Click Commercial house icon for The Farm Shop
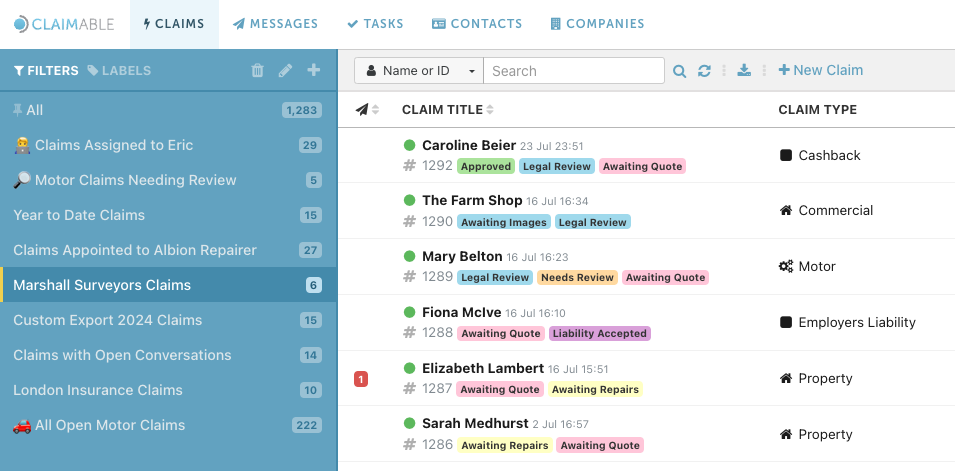 786,210
